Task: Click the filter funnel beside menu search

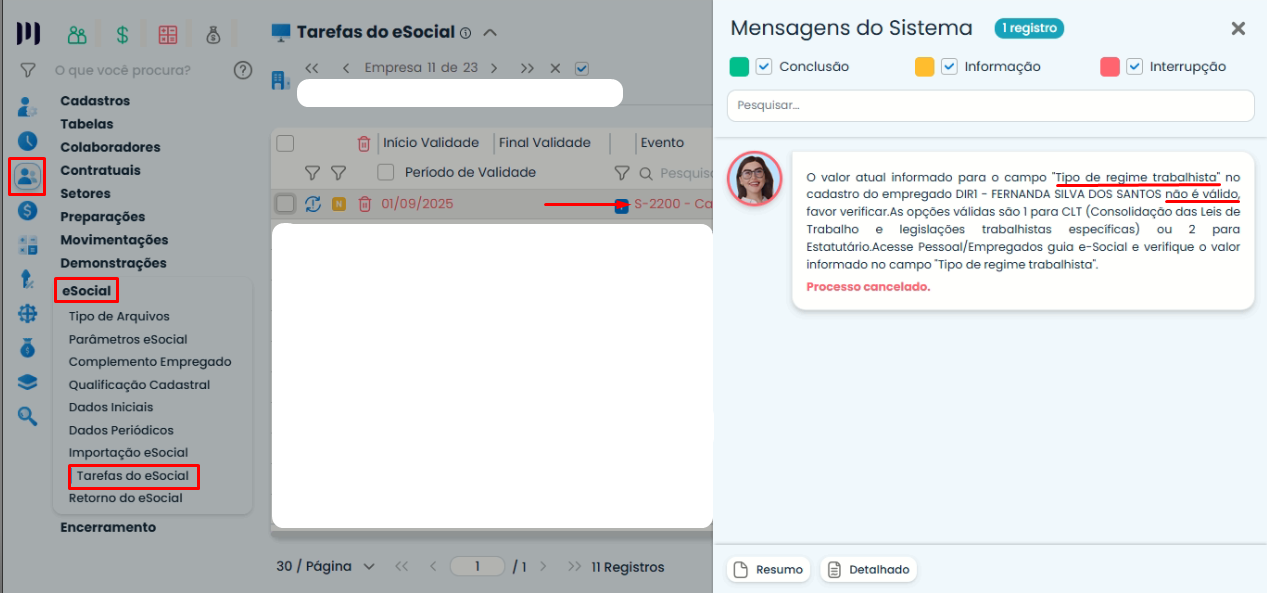Action: click(28, 70)
